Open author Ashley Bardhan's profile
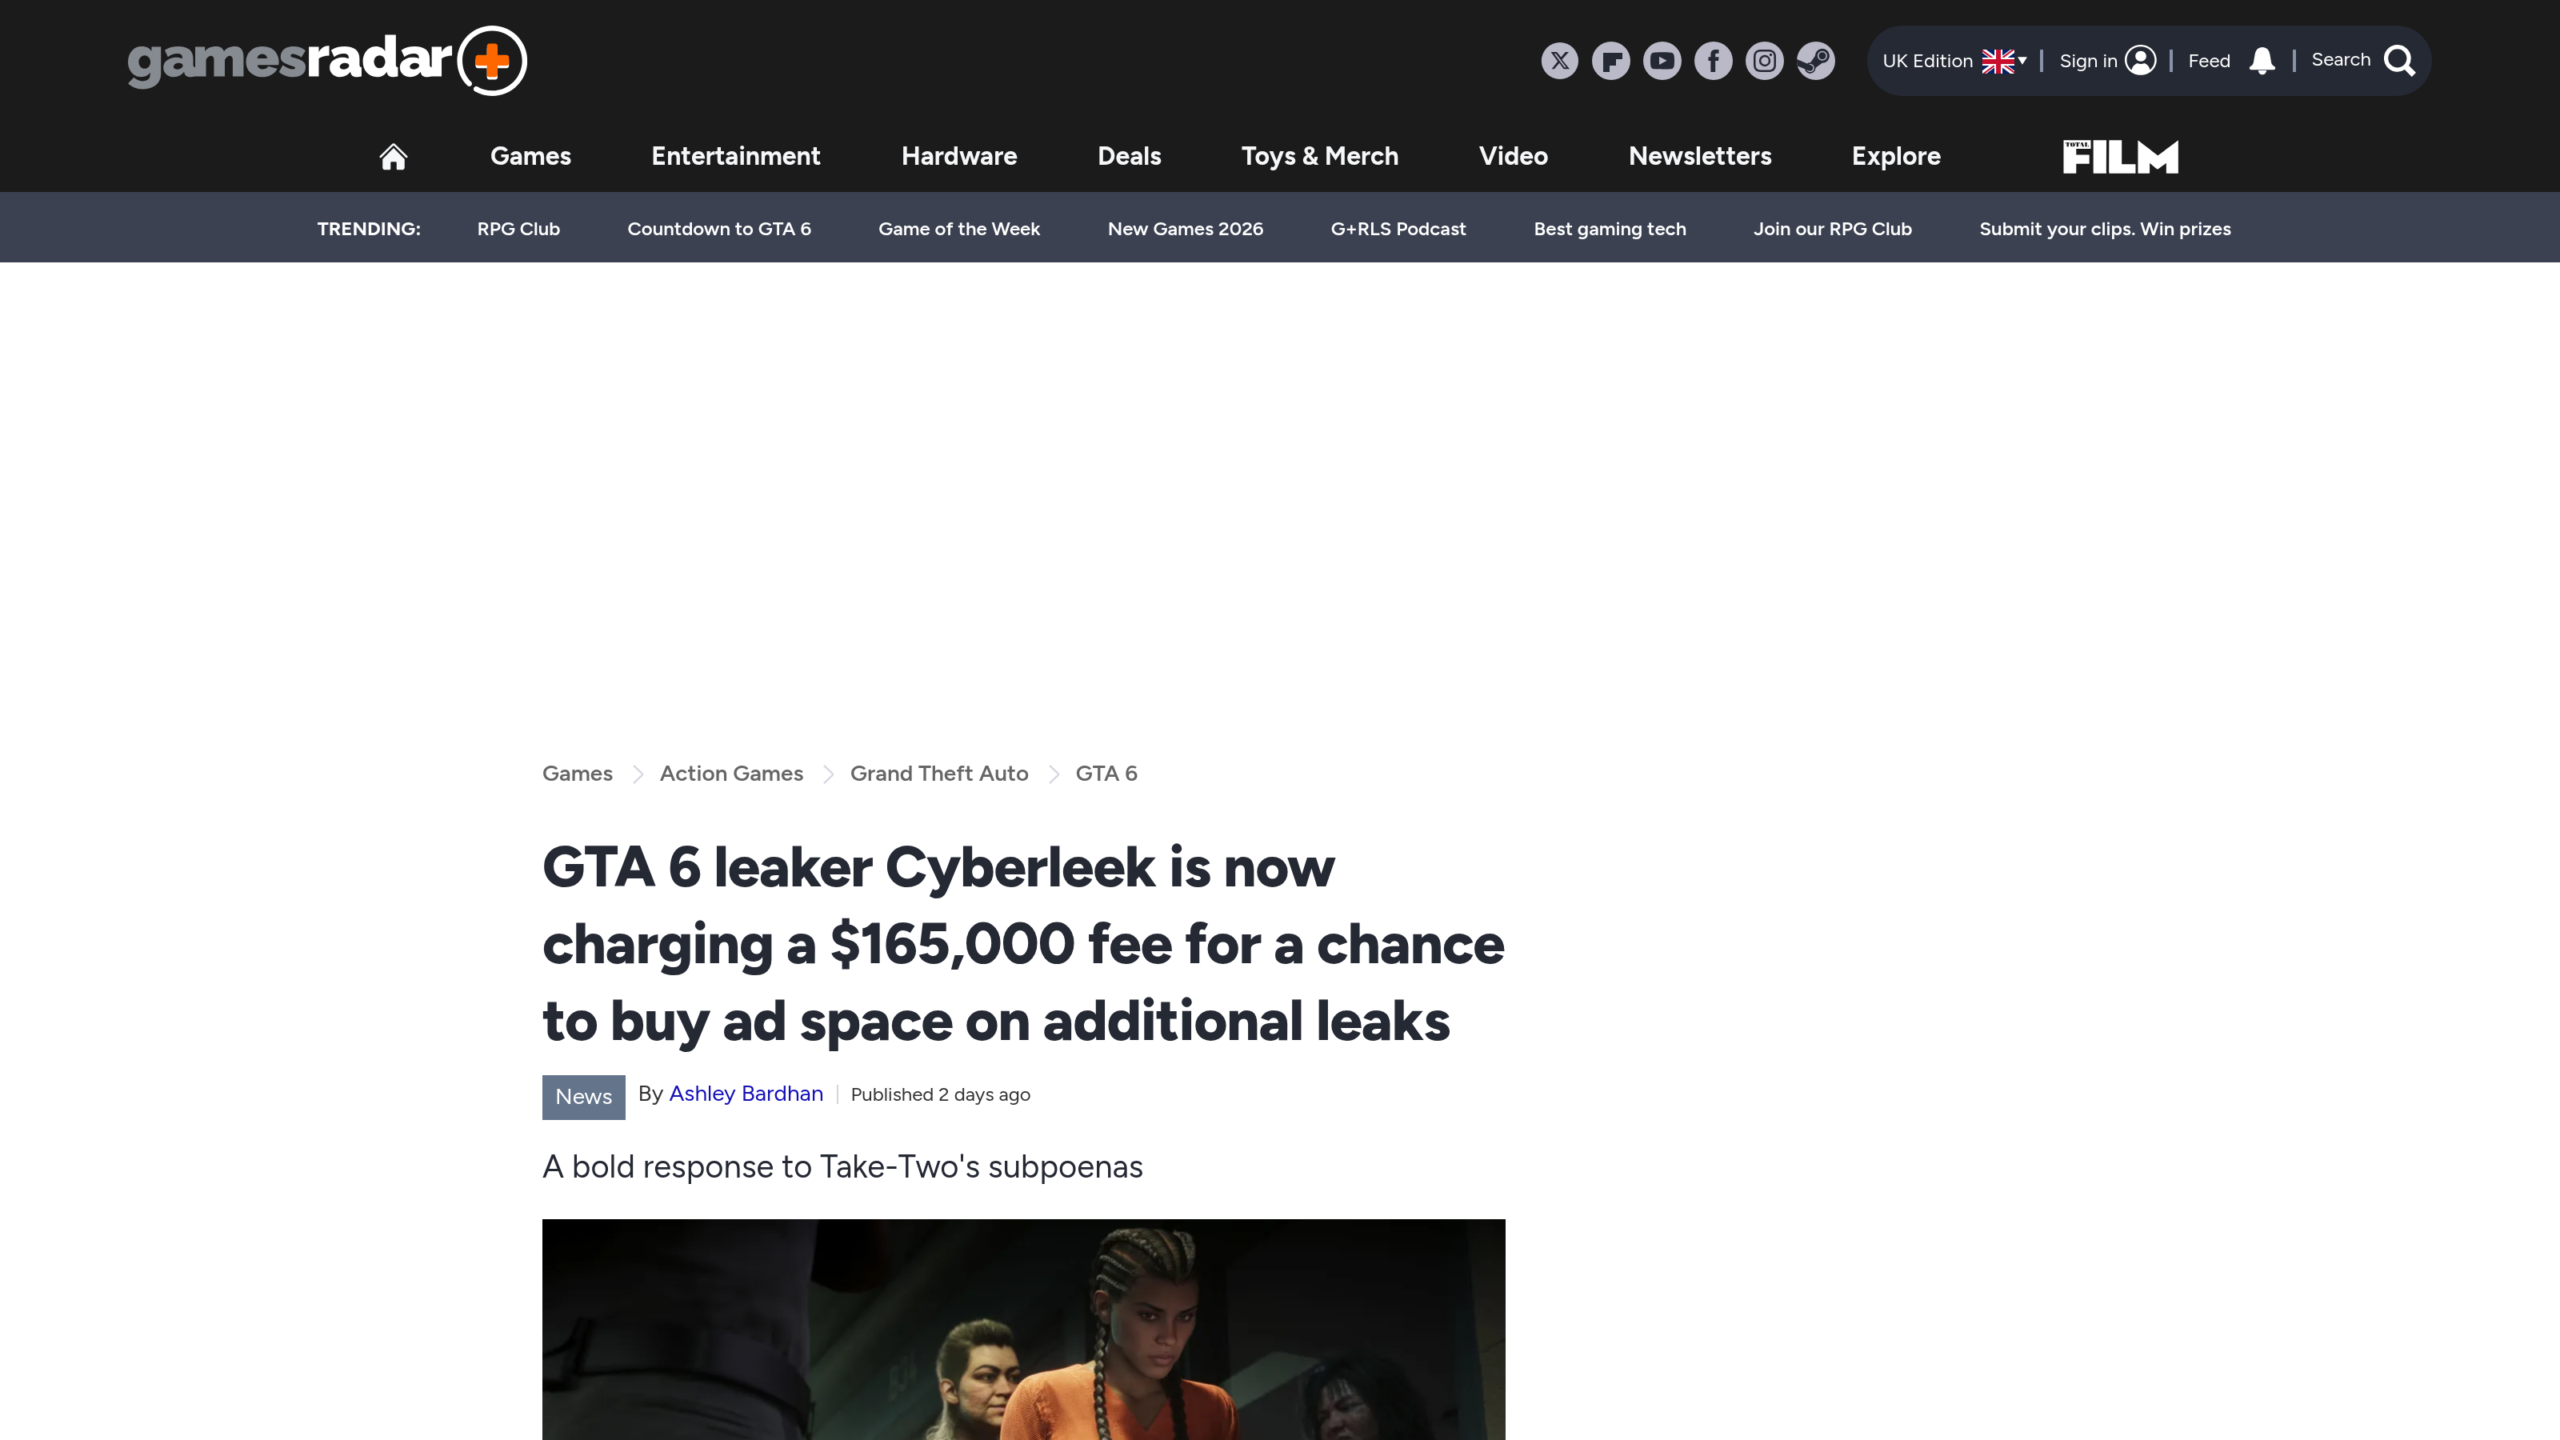The height and width of the screenshot is (1440, 2560). [746, 1094]
